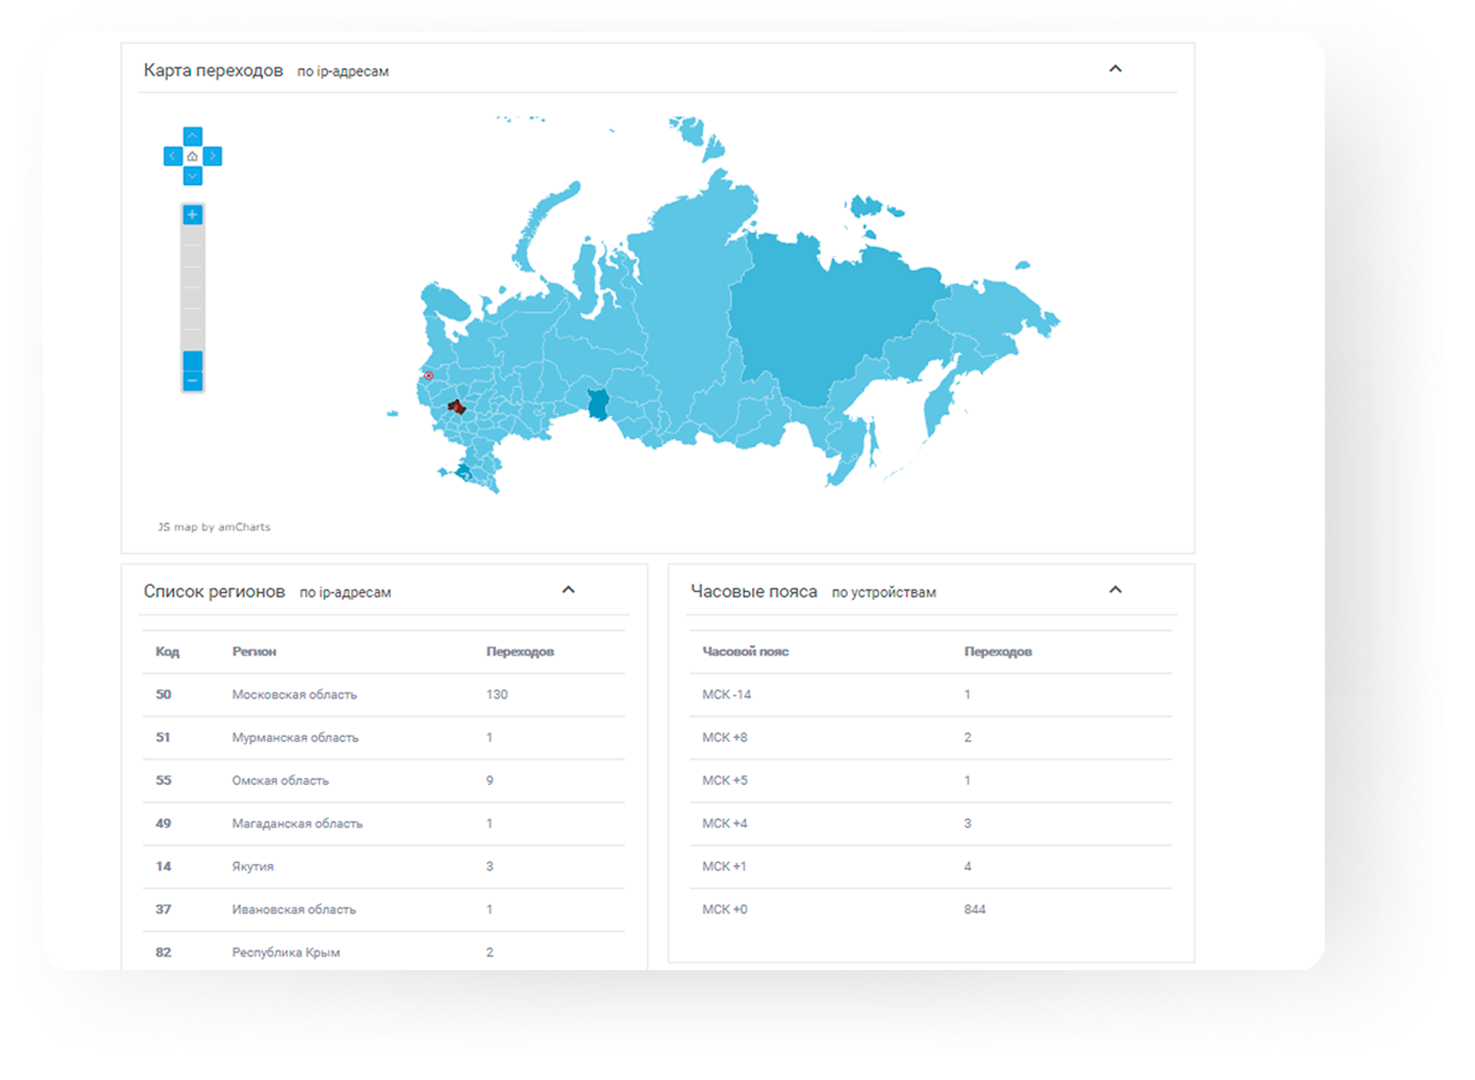Zoom out on the map with the minus button
The width and height of the screenshot is (1475, 1080).
192,382
